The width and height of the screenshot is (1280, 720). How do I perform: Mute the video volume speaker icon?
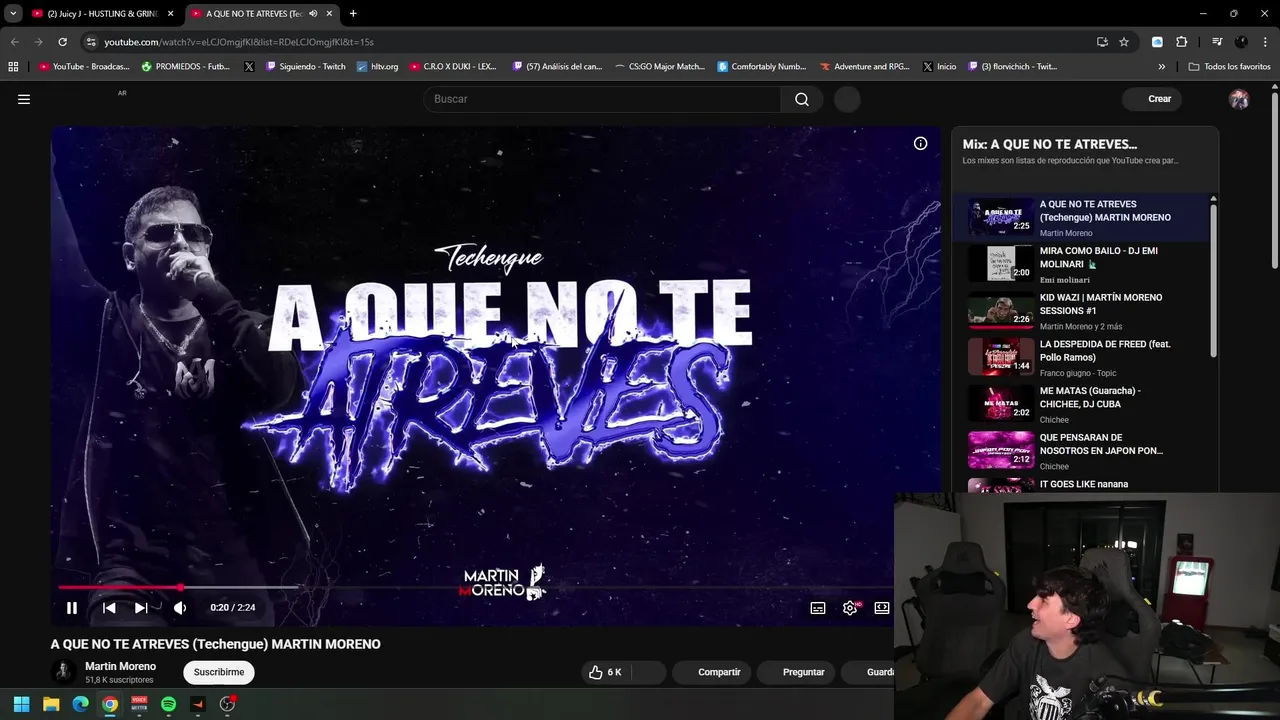click(180, 607)
